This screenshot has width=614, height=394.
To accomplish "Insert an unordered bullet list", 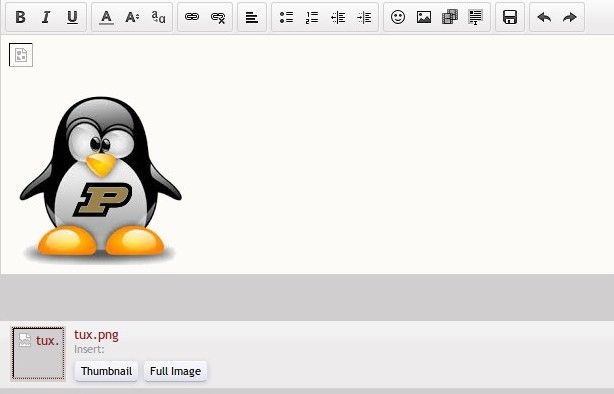I will click(286, 17).
